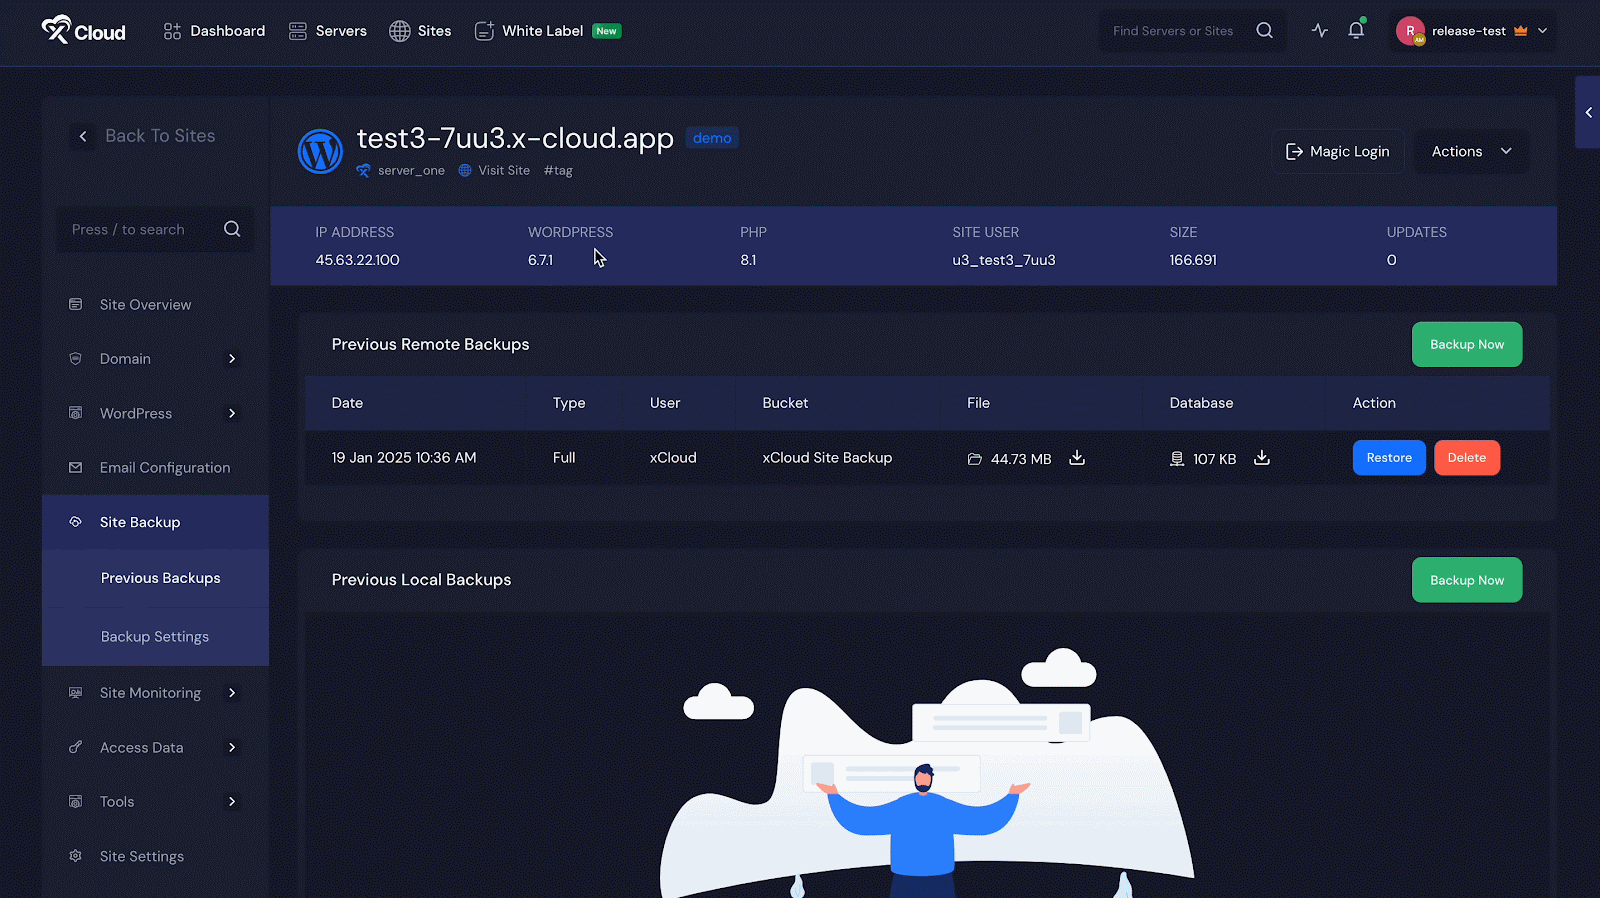Viewport: 1600px width, 898px height.
Task: Click the Dashboard grid icon
Action: (x=172, y=31)
